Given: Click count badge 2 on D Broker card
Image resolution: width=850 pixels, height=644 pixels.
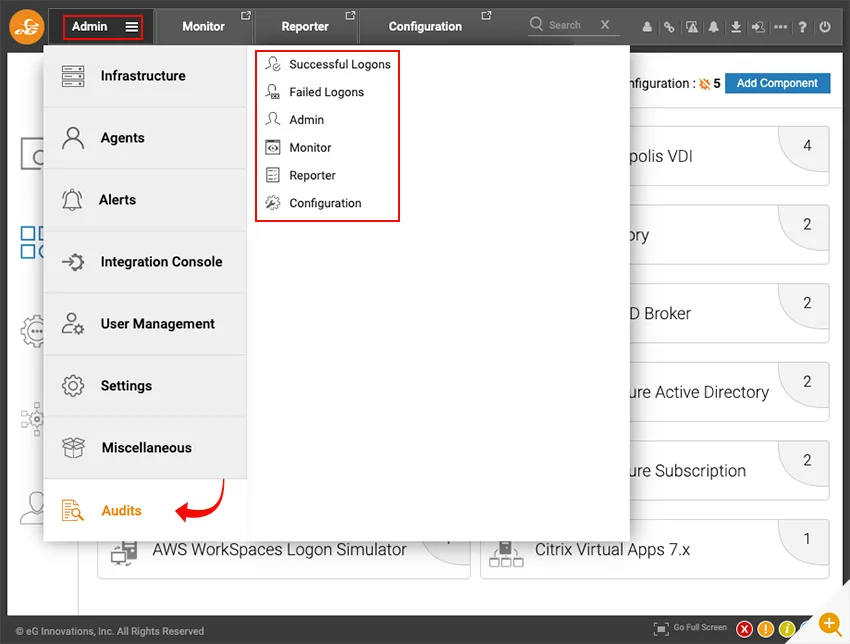Looking at the screenshot, I should point(807,302).
